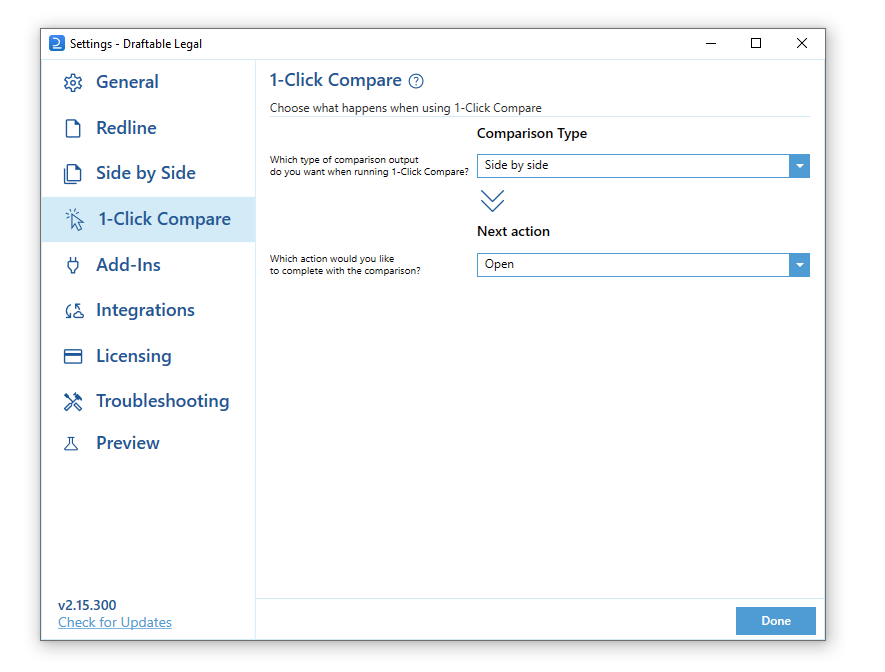Viewport: 885px width, 672px height.
Task: Open help for 1-Click Compare
Action: (x=416, y=81)
